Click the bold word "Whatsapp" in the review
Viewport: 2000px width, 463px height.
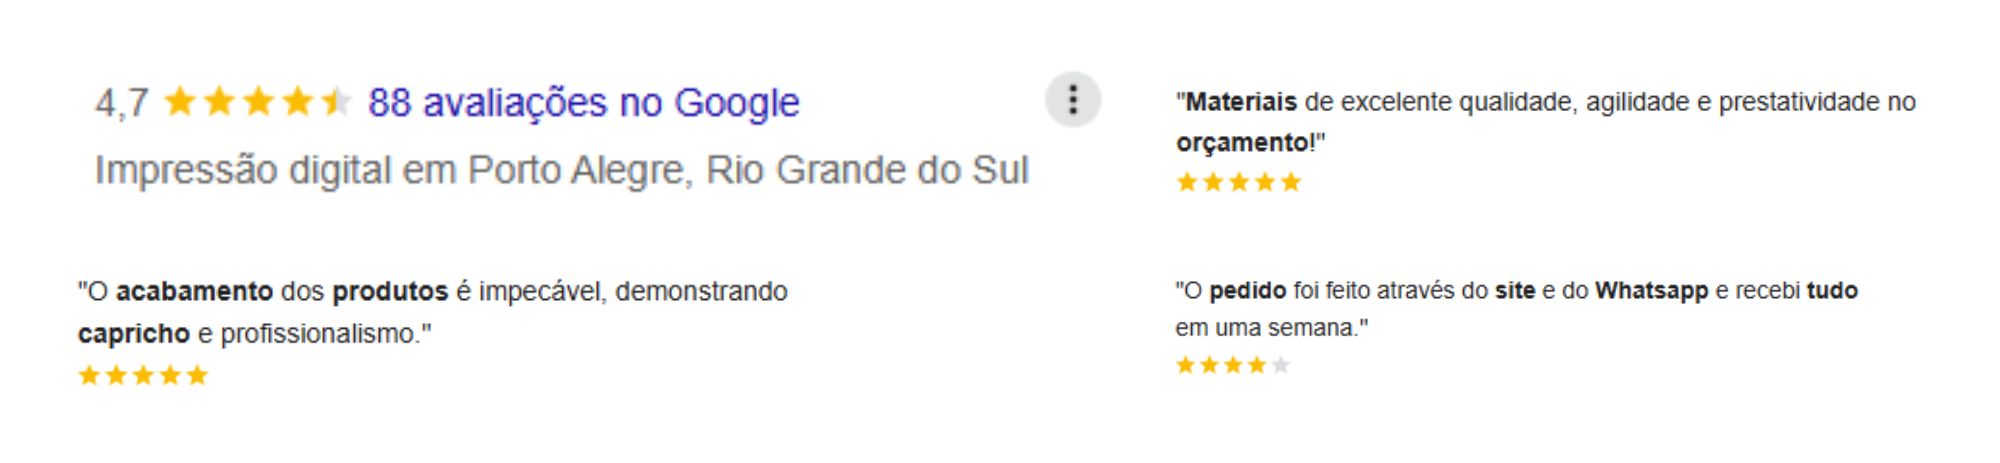pos(1651,291)
